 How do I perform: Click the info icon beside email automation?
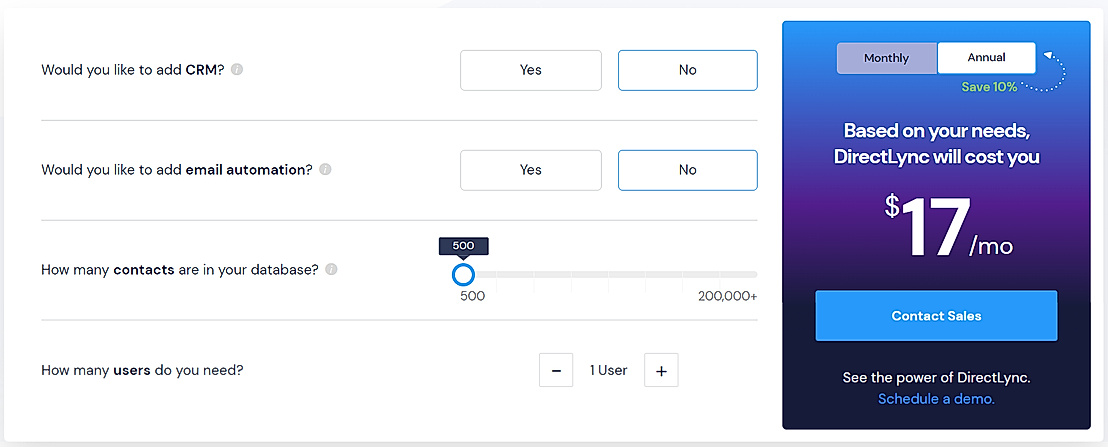click(325, 170)
